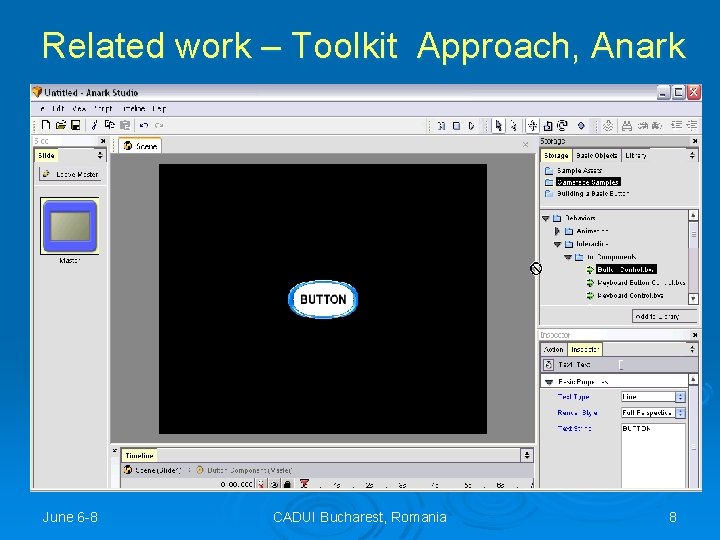Collapse the Interactive tree folder
This screenshot has width=720, height=540.
[557, 244]
